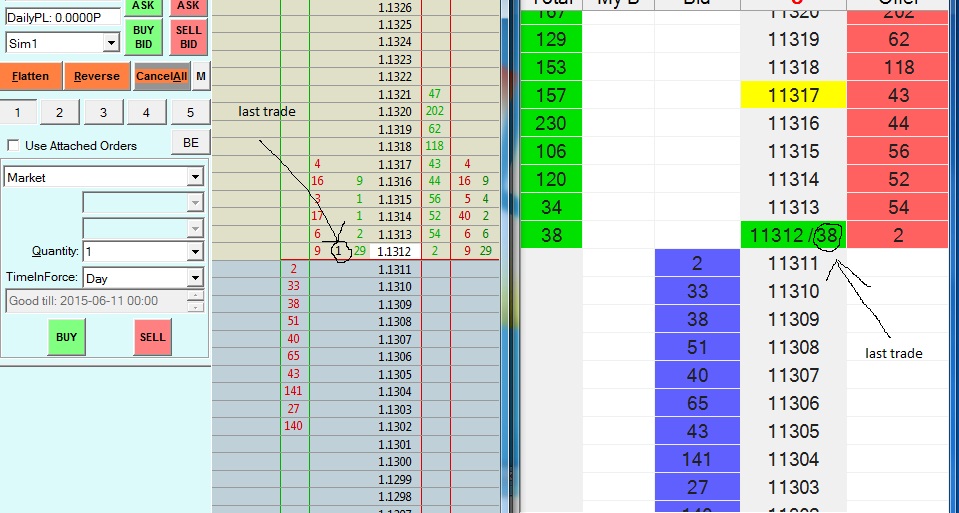Click the red SELL button

pos(152,337)
